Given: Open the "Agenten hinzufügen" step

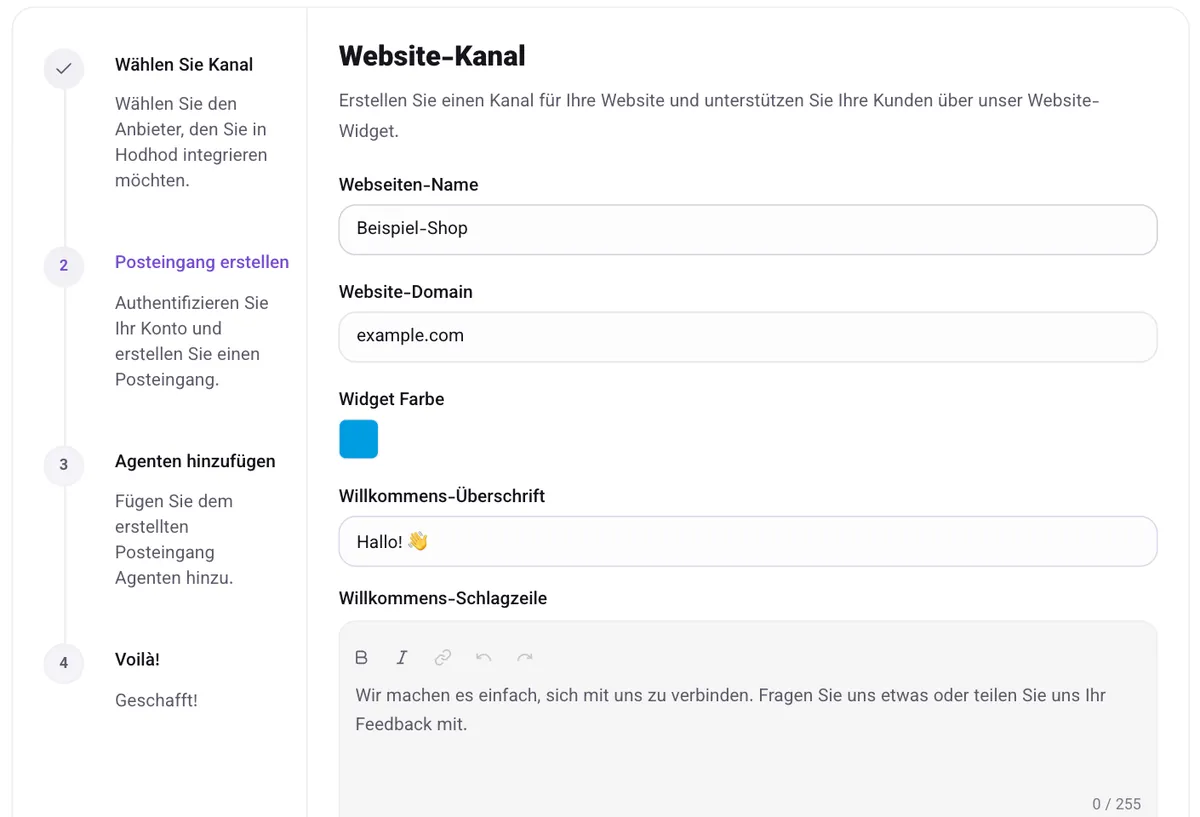Looking at the screenshot, I should pos(195,461).
